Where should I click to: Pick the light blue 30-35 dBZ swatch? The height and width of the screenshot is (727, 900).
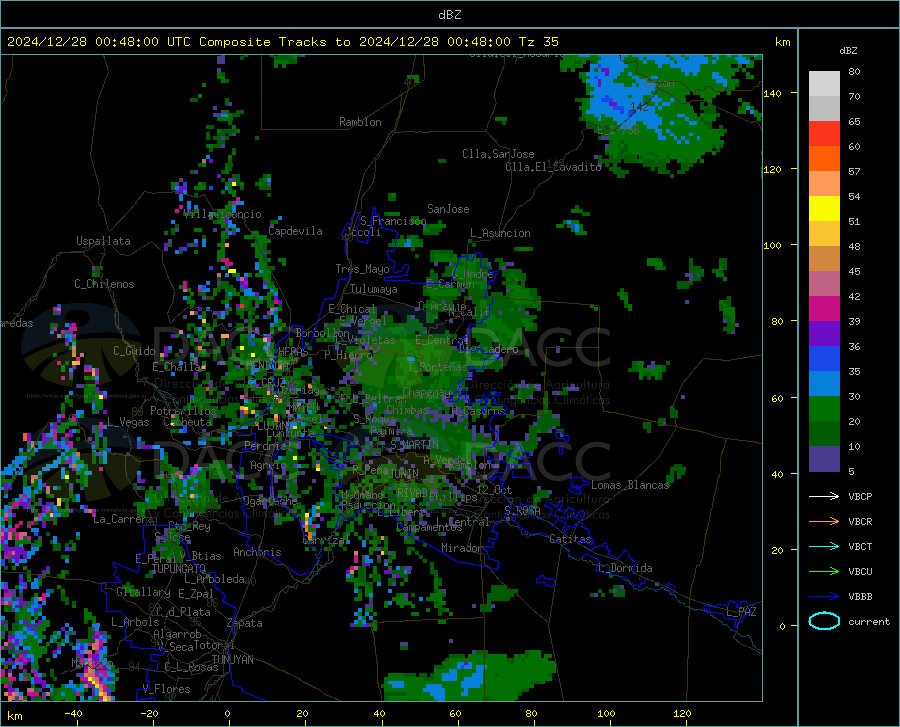pyautogui.click(x=824, y=384)
